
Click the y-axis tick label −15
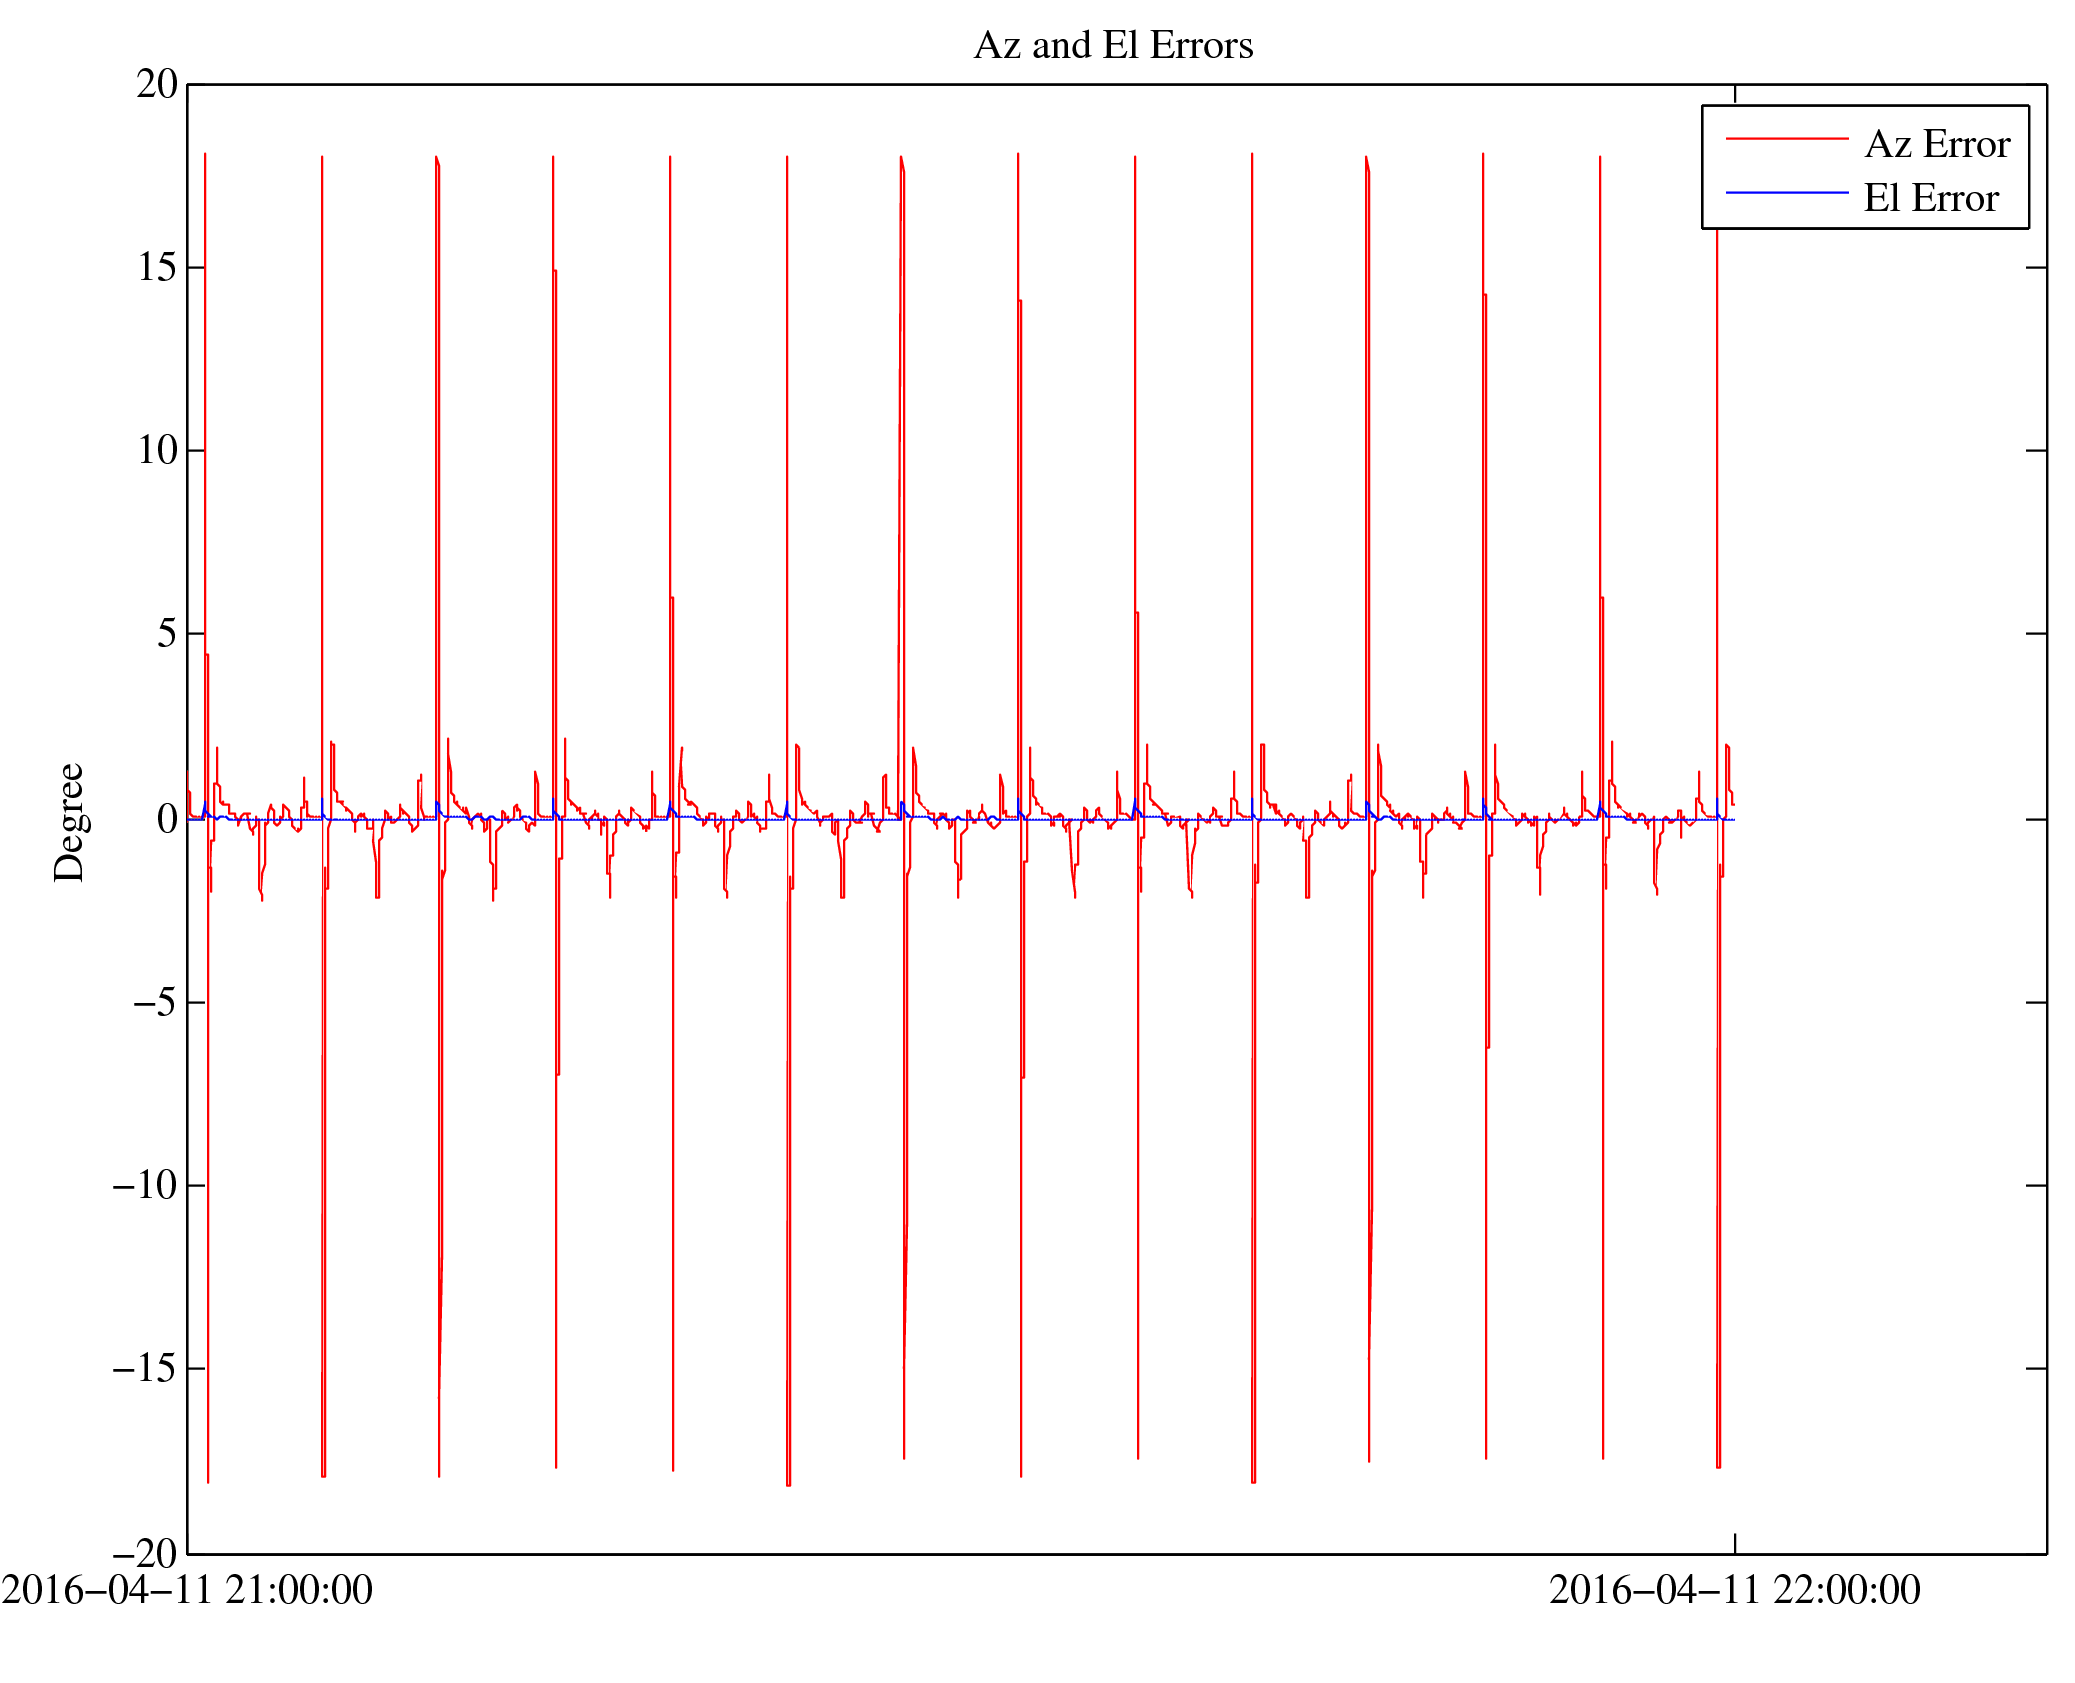[x=145, y=1369]
